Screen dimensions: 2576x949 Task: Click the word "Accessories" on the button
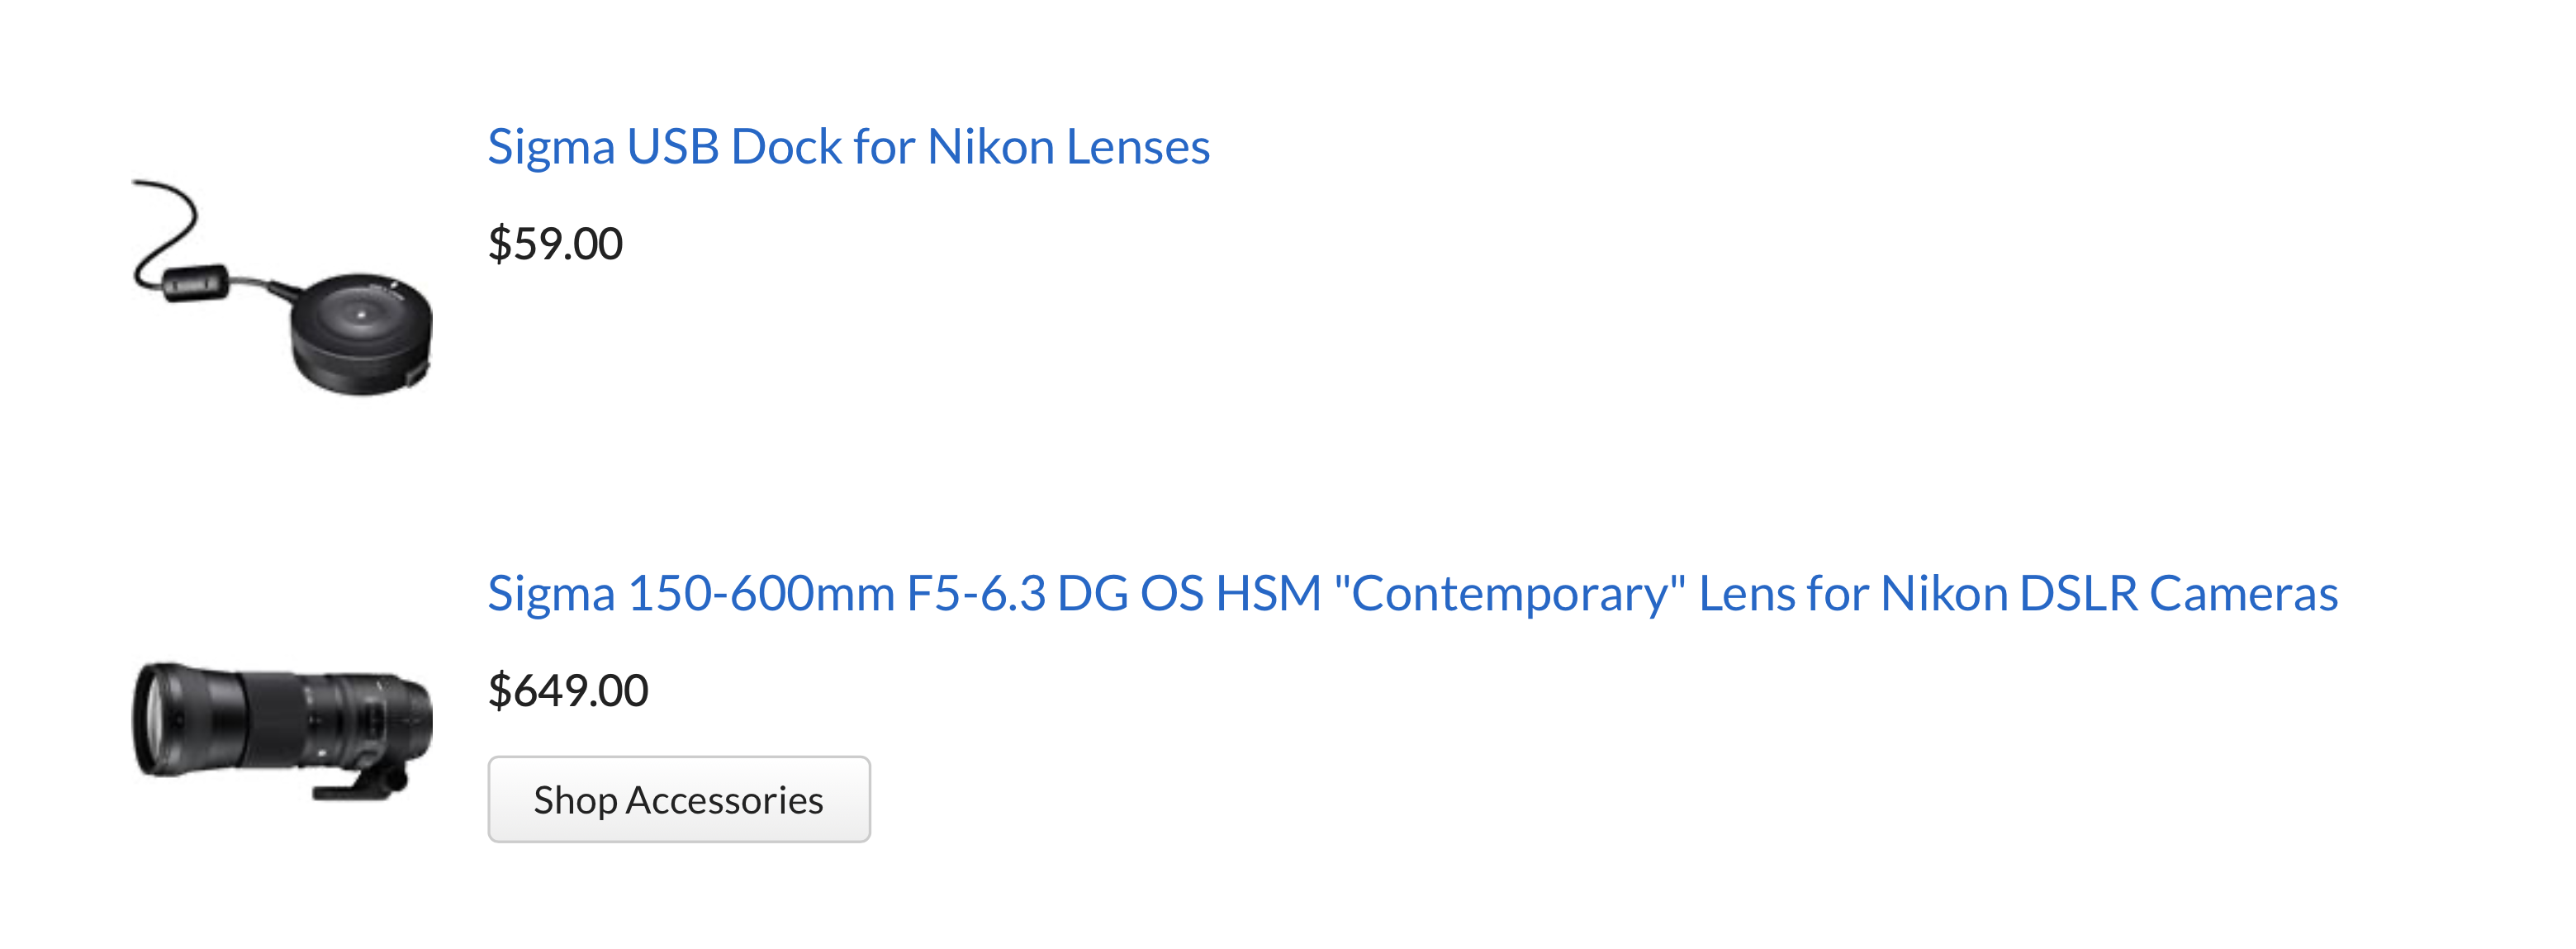click(x=724, y=800)
